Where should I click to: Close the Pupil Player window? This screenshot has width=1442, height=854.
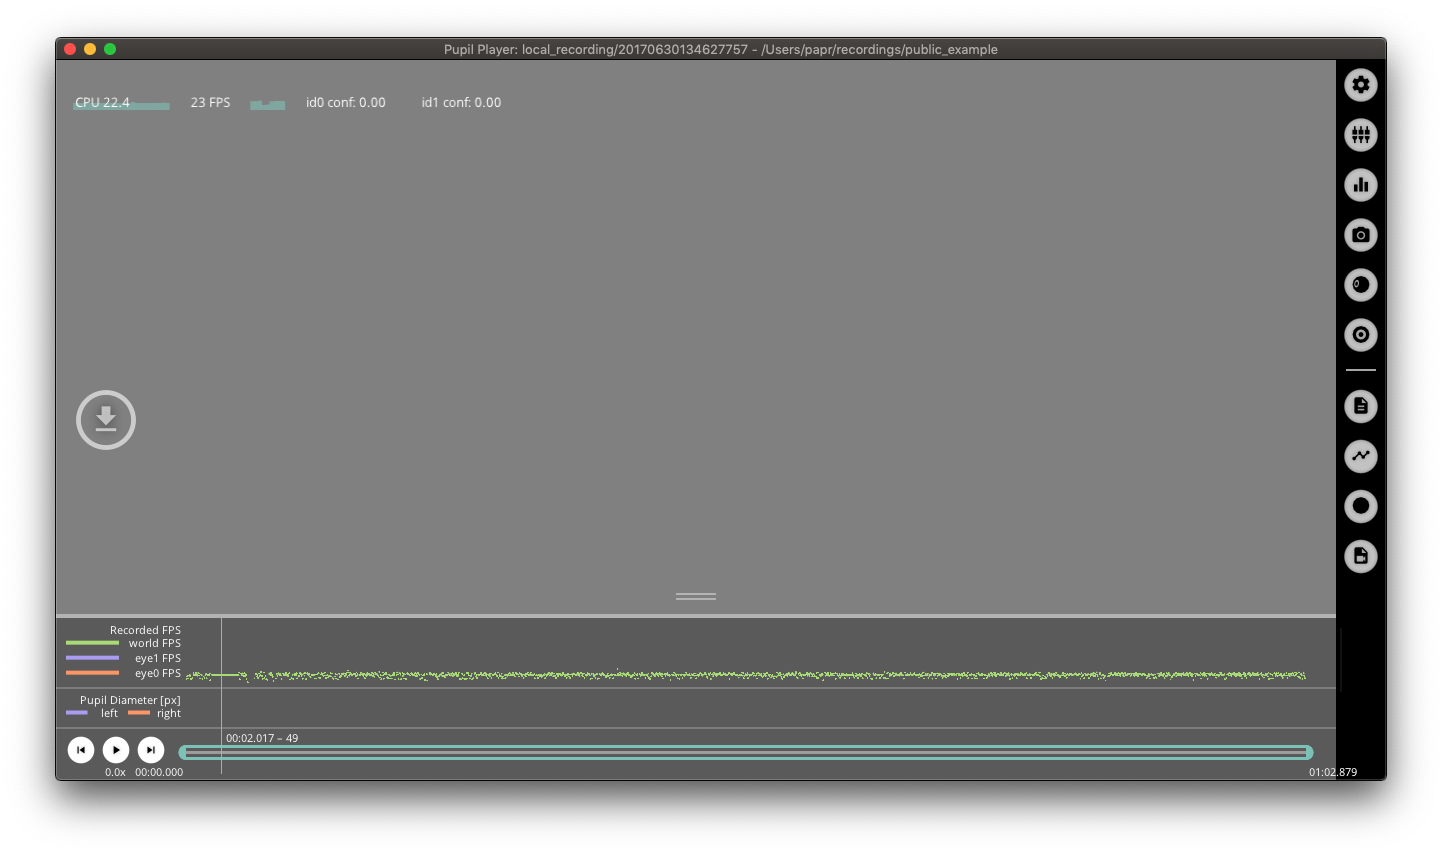pos(70,49)
